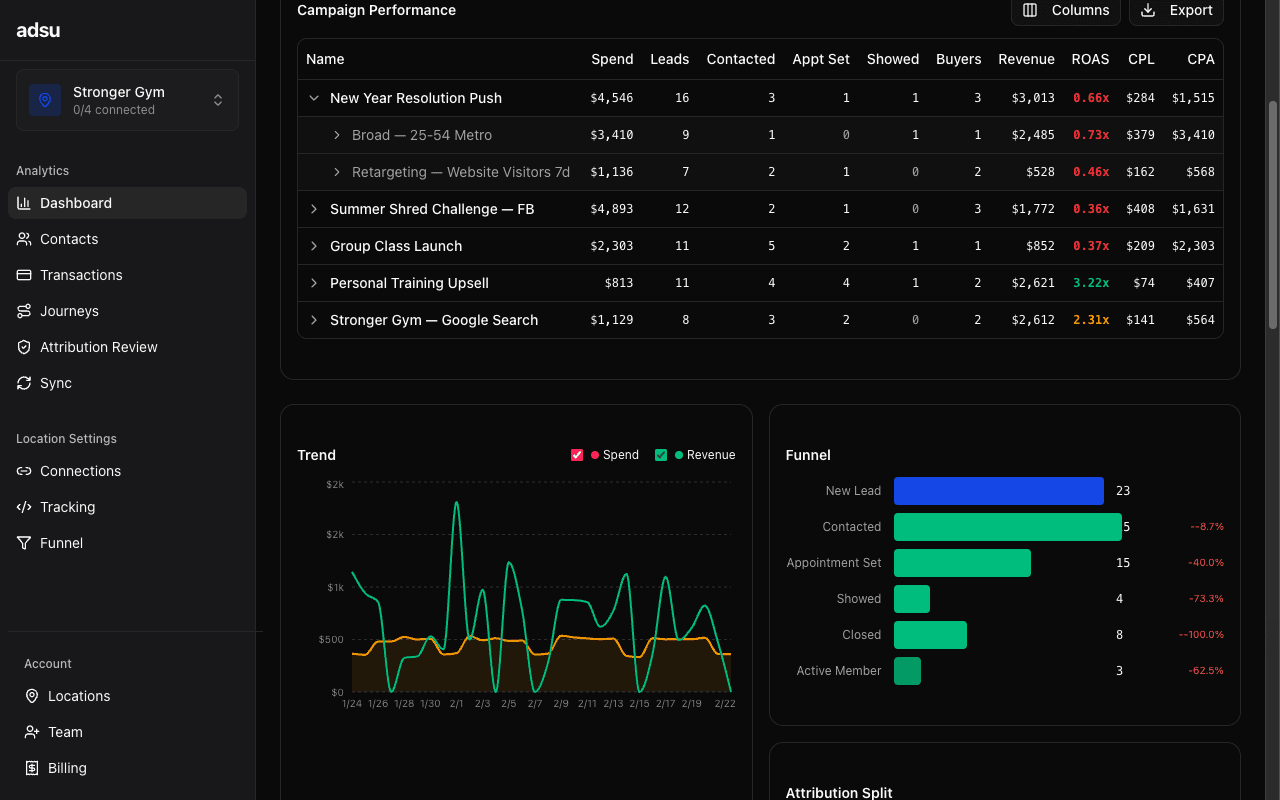Click the Export button
This screenshot has height=800, width=1280.
[1176, 11]
